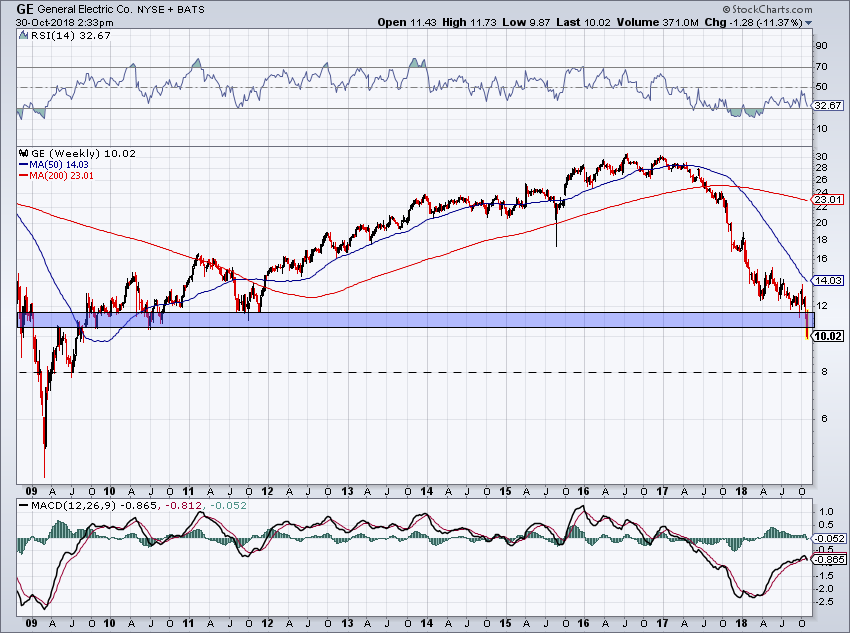Click the GE (Weekly) 10.02 legend text

[x=83, y=153]
